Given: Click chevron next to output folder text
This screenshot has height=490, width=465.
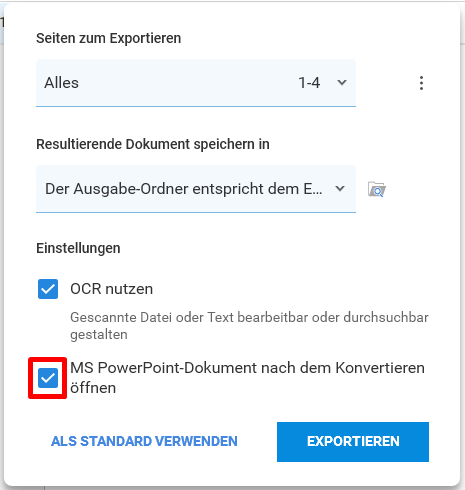Looking at the screenshot, I should click(340, 189).
